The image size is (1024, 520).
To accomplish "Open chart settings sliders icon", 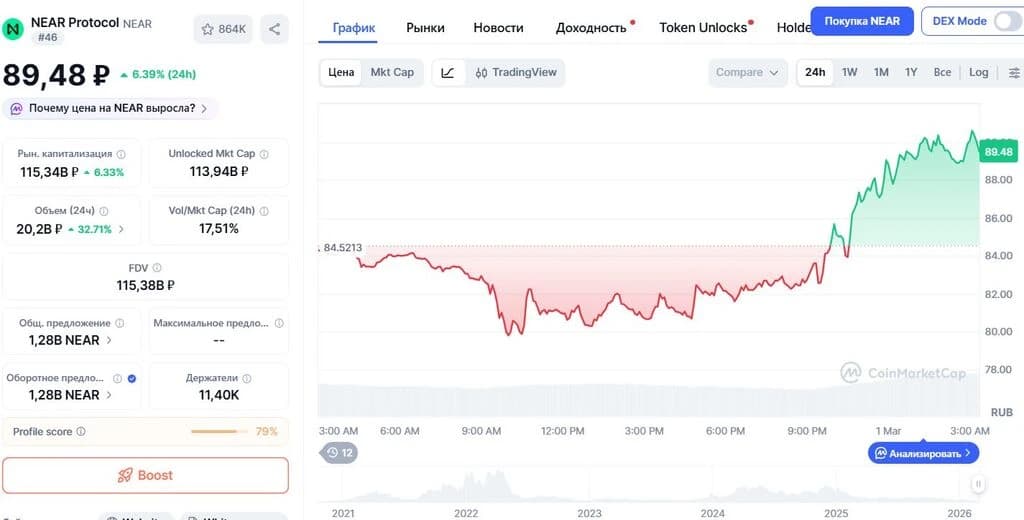I will tap(1014, 73).
